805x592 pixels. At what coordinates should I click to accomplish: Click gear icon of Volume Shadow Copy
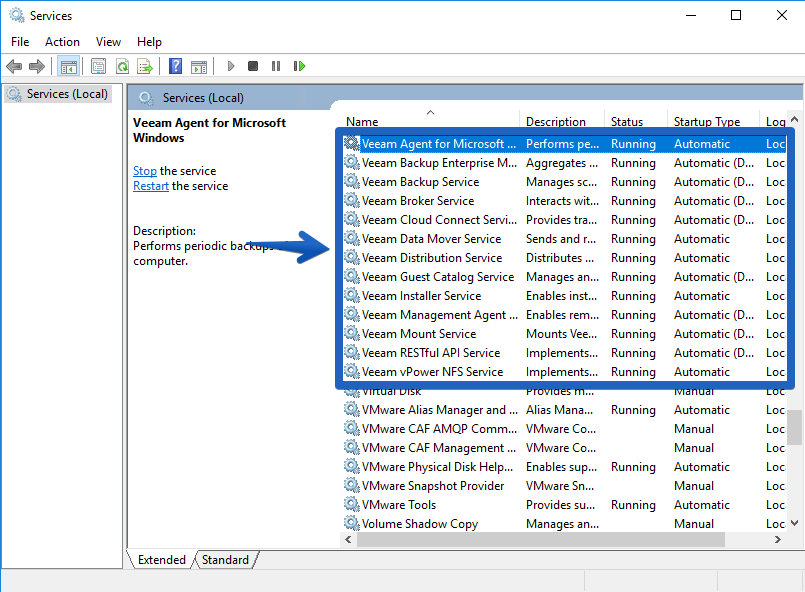pyautogui.click(x=352, y=523)
